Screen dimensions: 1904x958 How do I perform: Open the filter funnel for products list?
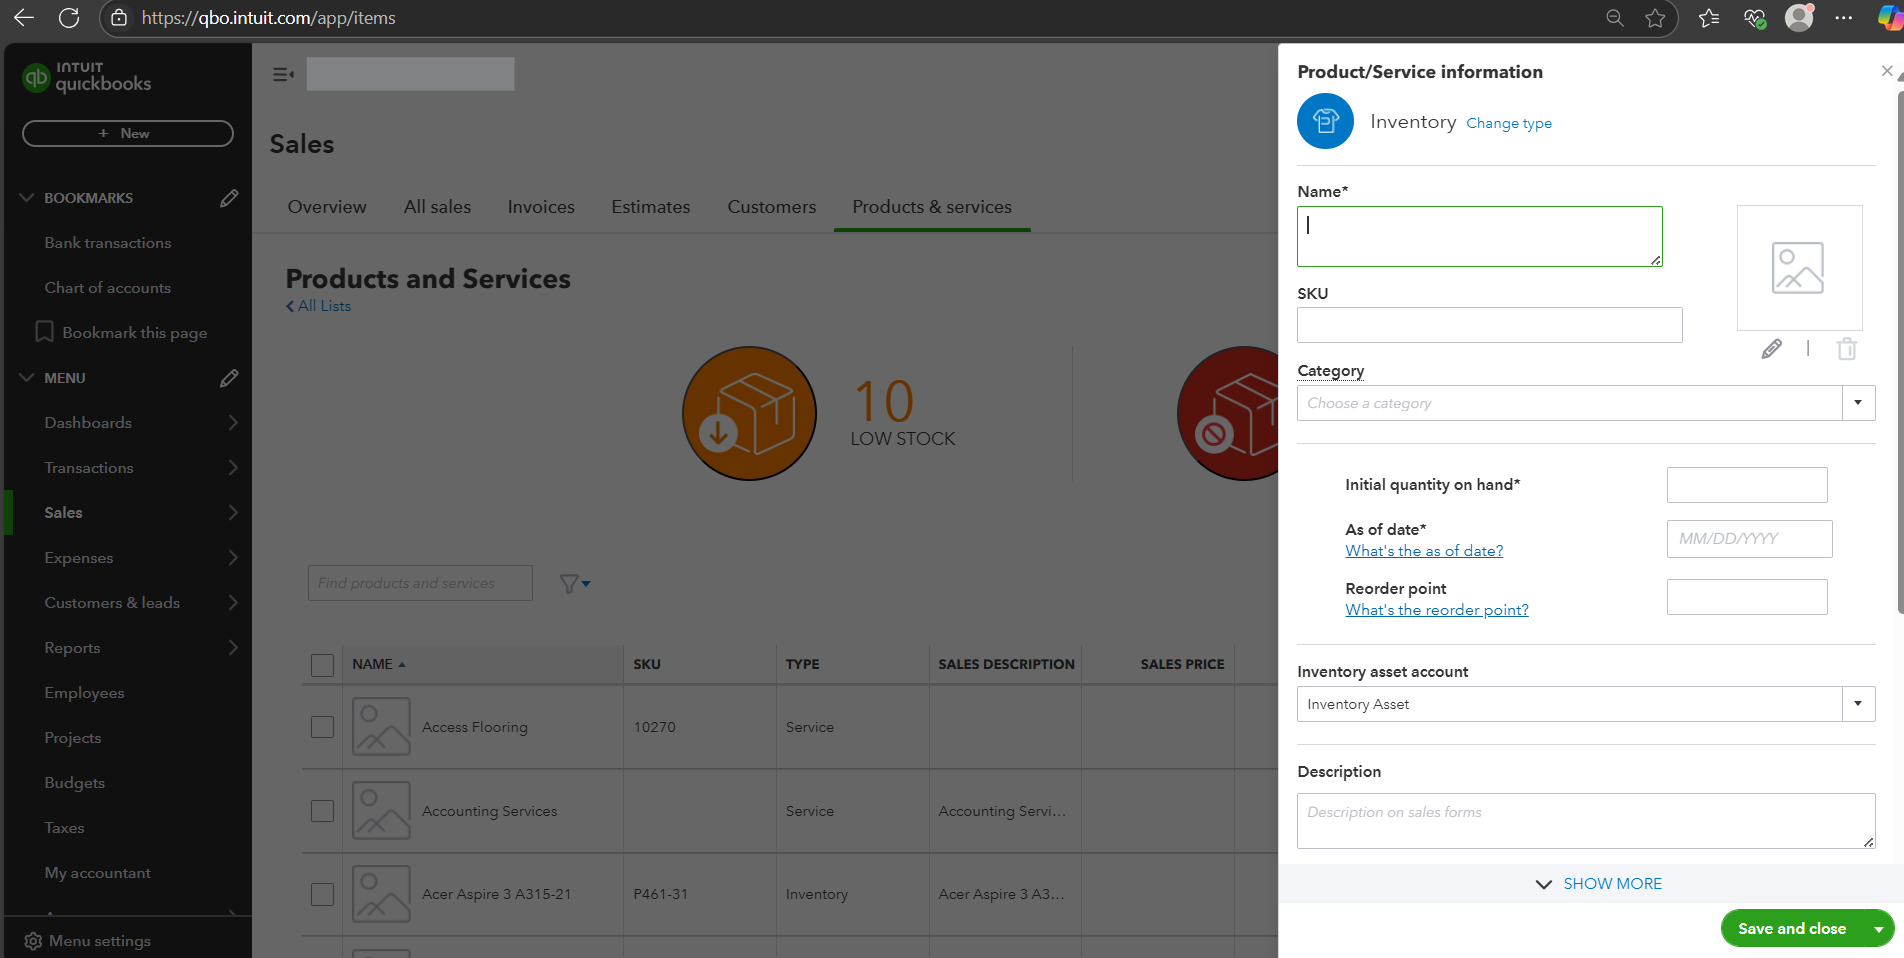point(574,584)
